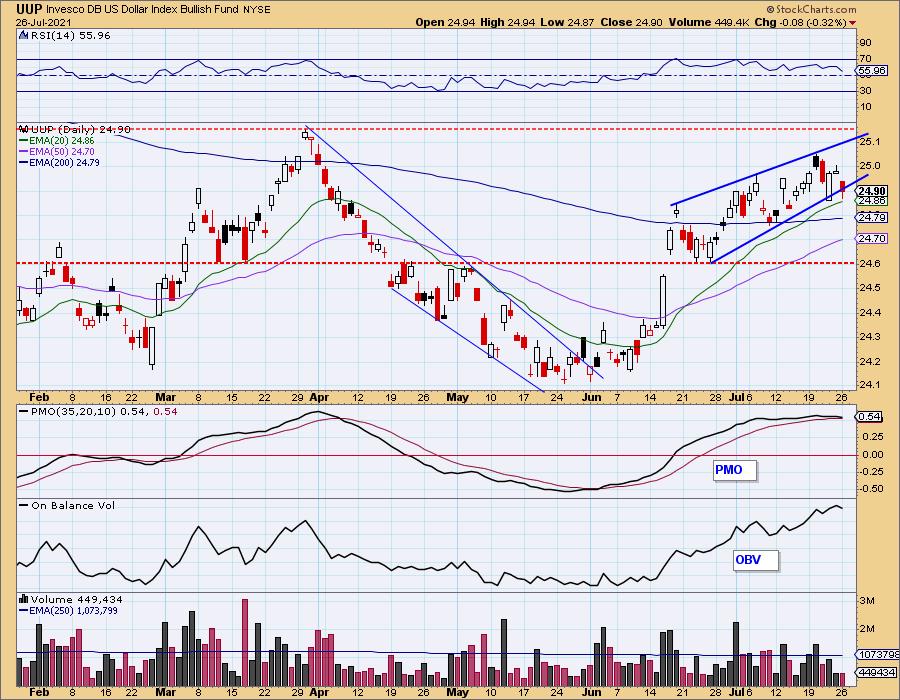Click the UUP (Daily) 24.90 legend
900x700 pixels.
pyautogui.click(x=80, y=130)
